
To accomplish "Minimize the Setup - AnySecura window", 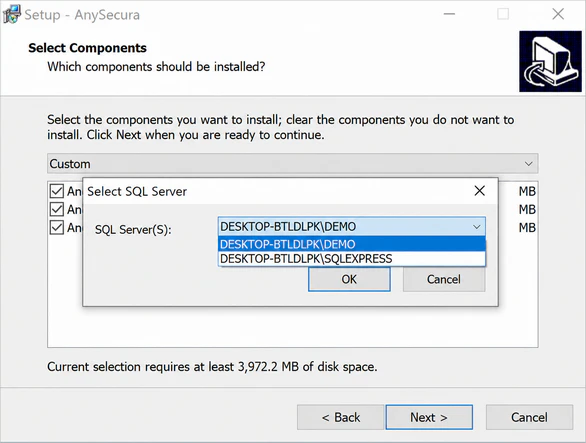I will 449,14.
